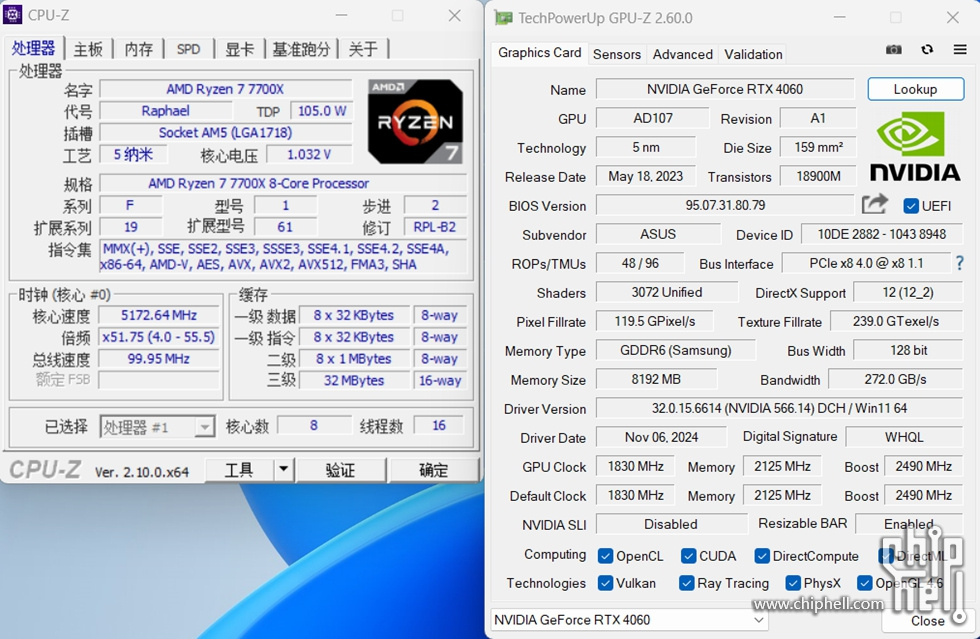Open the 内存 tab in CPU-Z
The width and height of the screenshot is (980, 639).
click(139, 49)
